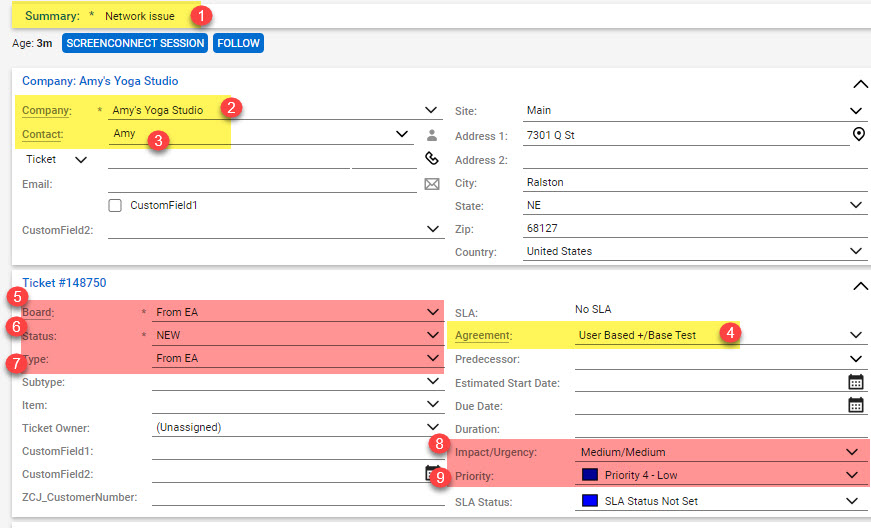Click the SCREENCONNECT SESSION button
Viewport: 871px width, 528px height.
[x=135, y=43]
